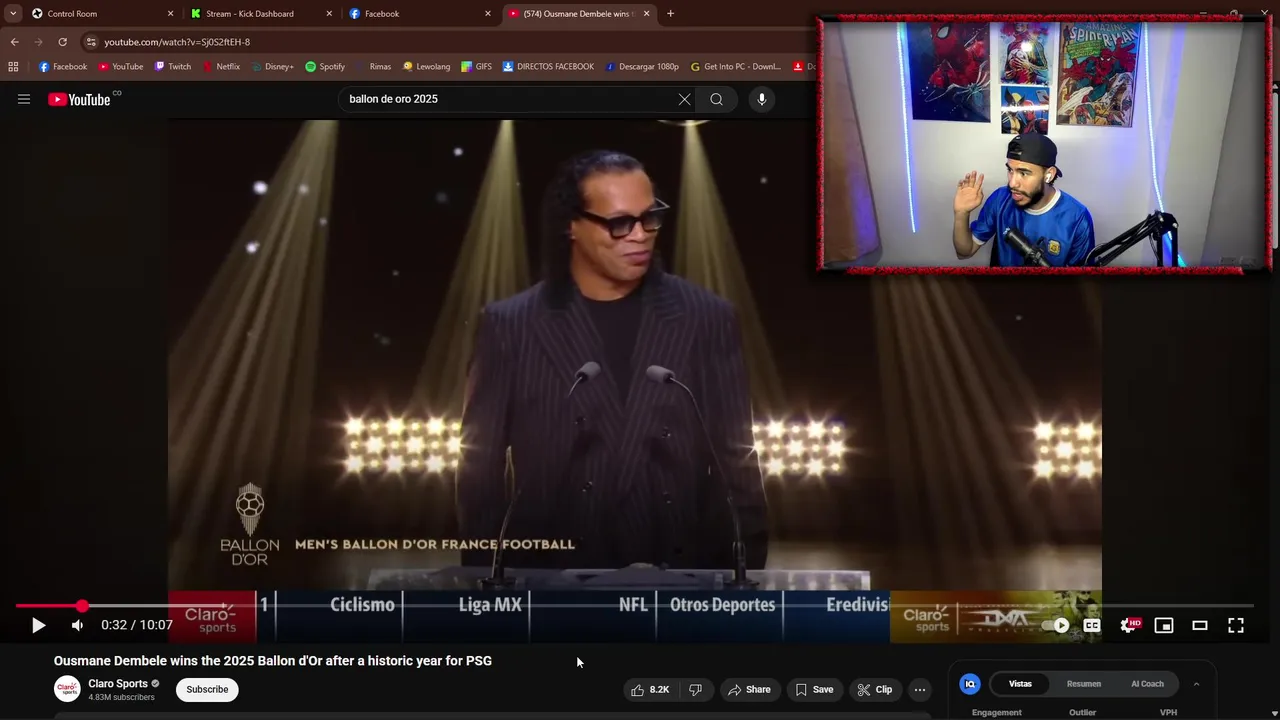Enable theater mode
The height and width of the screenshot is (720, 1280).
pyautogui.click(x=1200, y=625)
